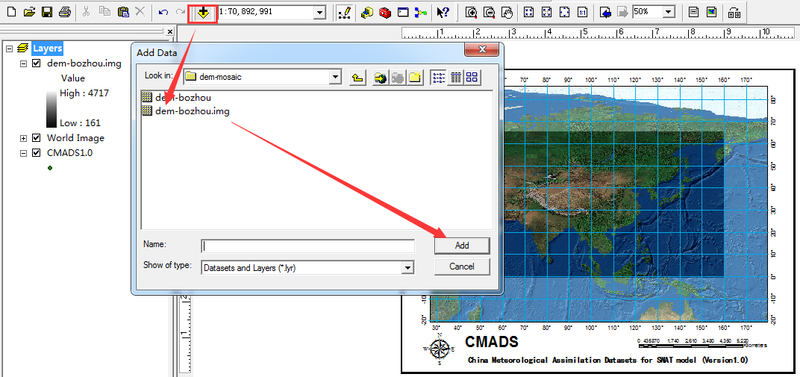Click the Print icon in toolbar

(64, 12)
